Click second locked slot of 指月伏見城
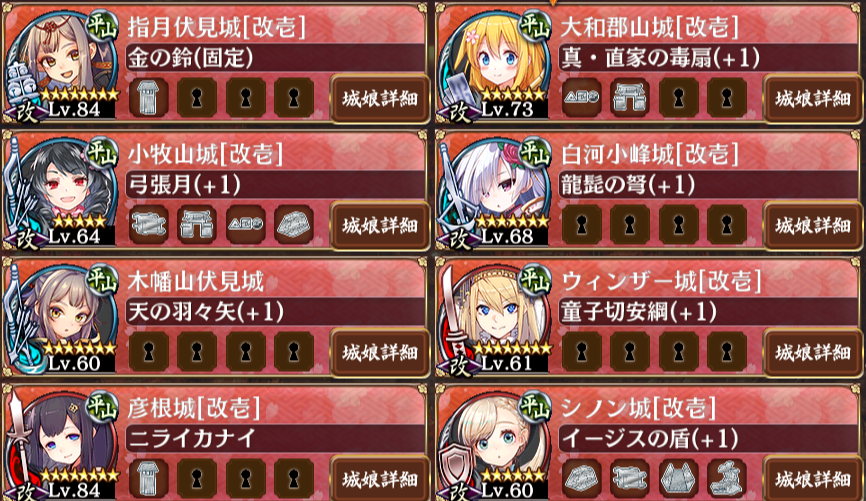Image resolution: width=866 pixels, height=501 pixels. pos(245,98)
